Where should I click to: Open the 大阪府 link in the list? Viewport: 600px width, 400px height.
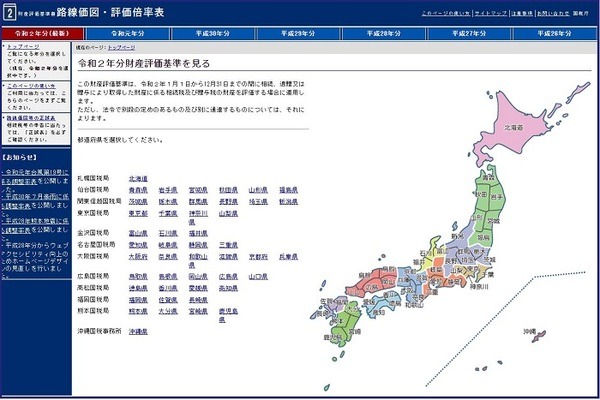pyautogui.click(x=138, y=257)
